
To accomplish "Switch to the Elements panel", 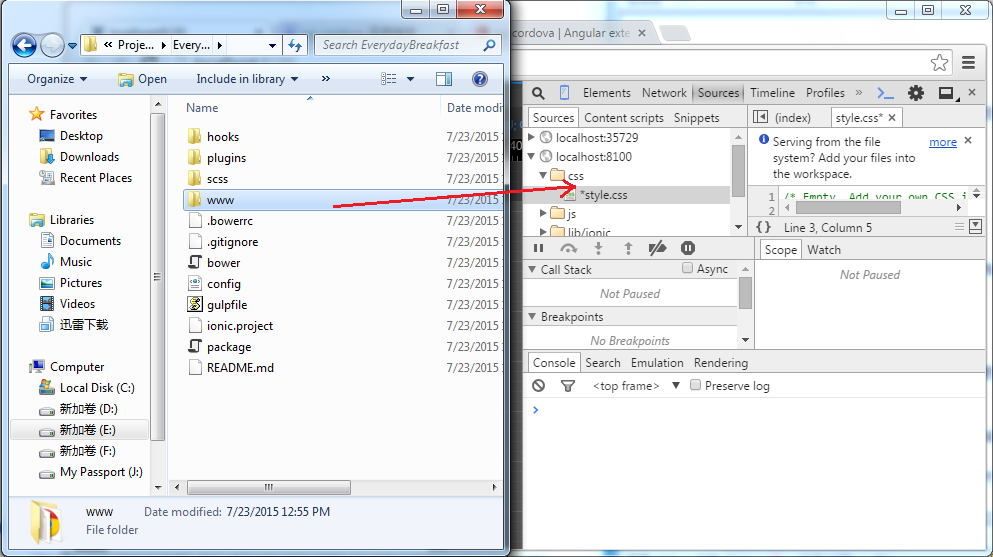I will point(607,93).
